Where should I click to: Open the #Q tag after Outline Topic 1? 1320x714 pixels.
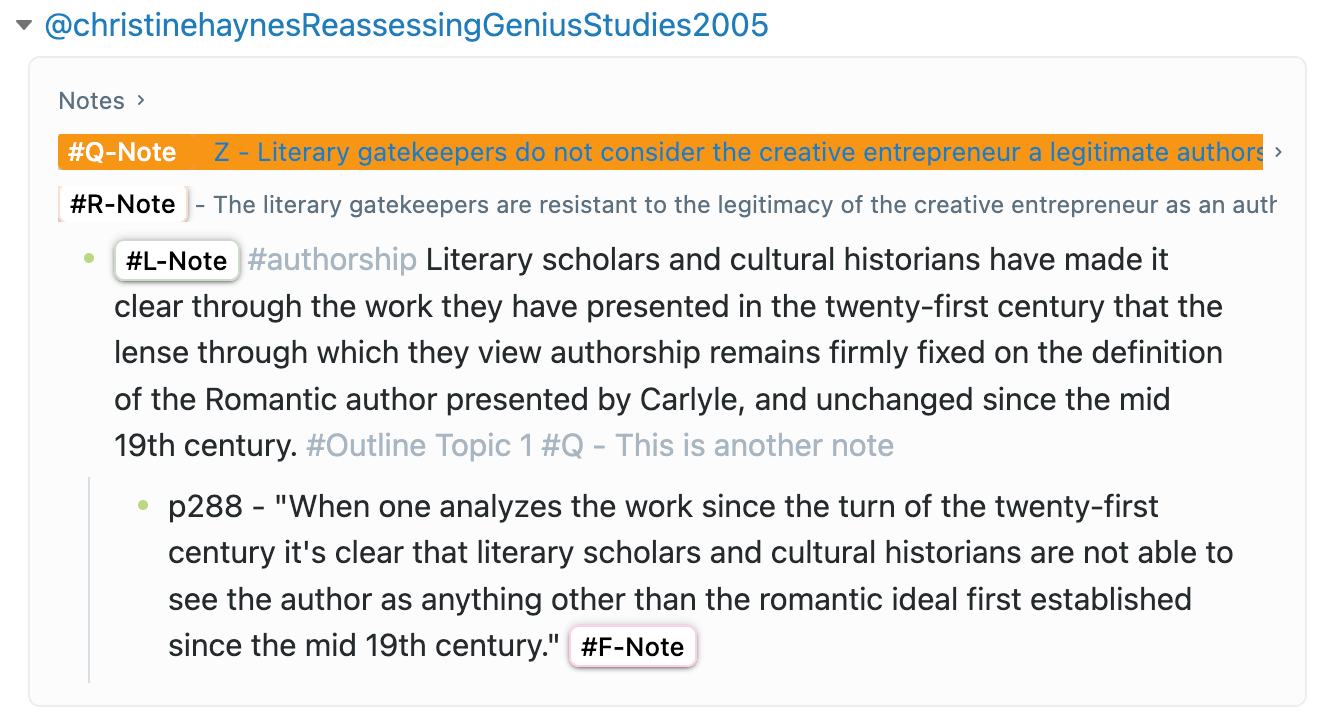[561, 445]
